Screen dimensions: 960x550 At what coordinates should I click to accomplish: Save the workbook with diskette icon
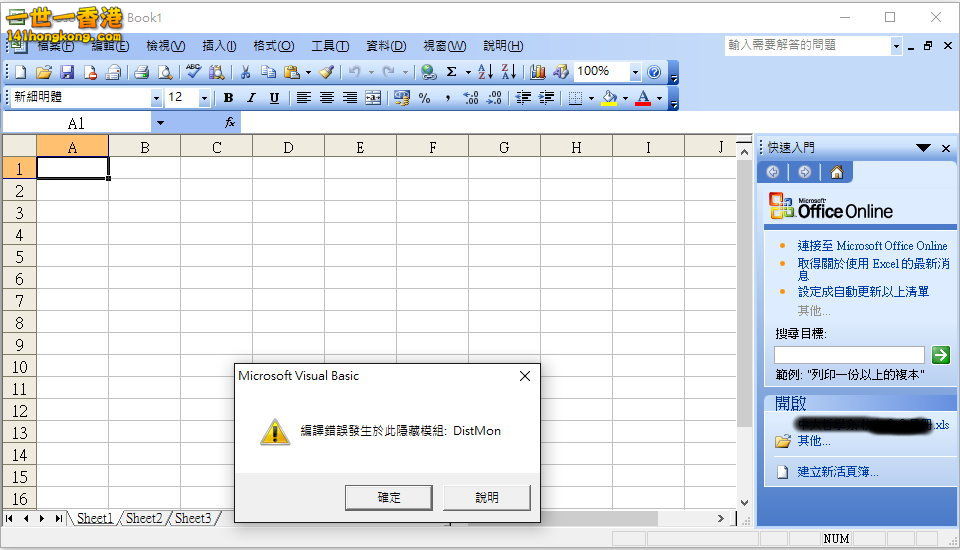(67, 72)
